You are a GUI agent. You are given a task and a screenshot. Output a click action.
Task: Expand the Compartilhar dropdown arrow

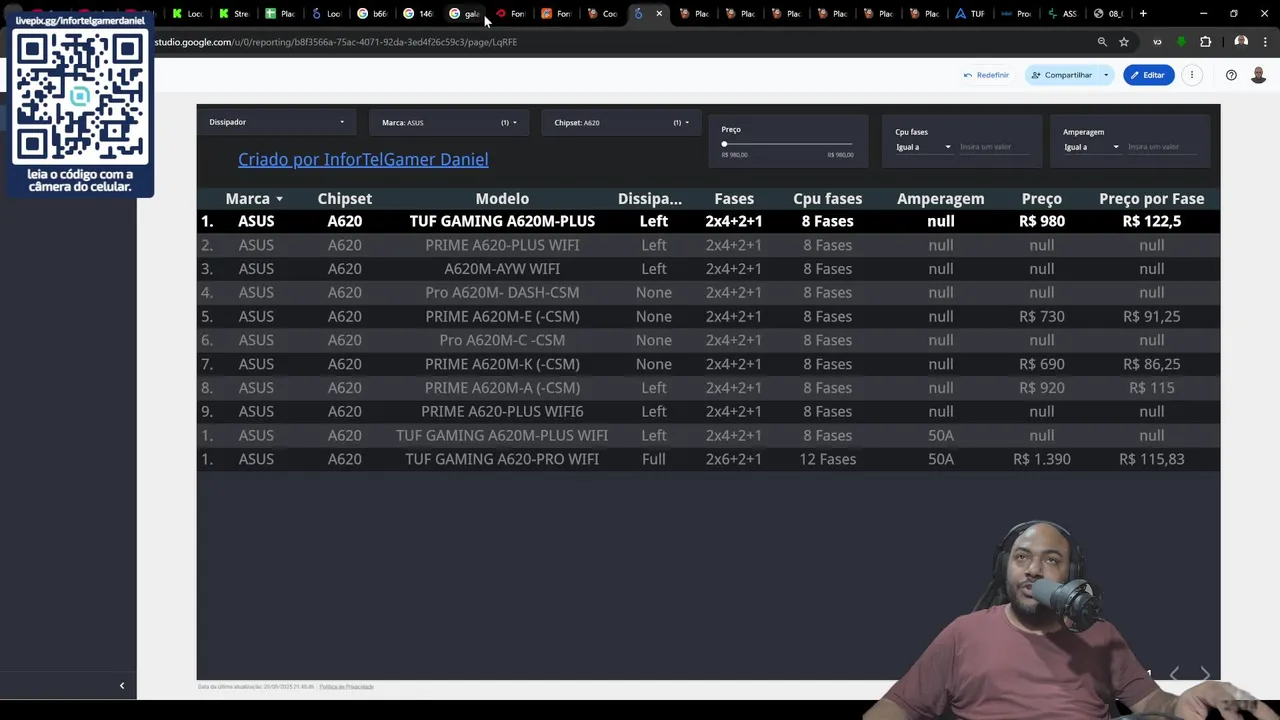[x=1106, y=75]
